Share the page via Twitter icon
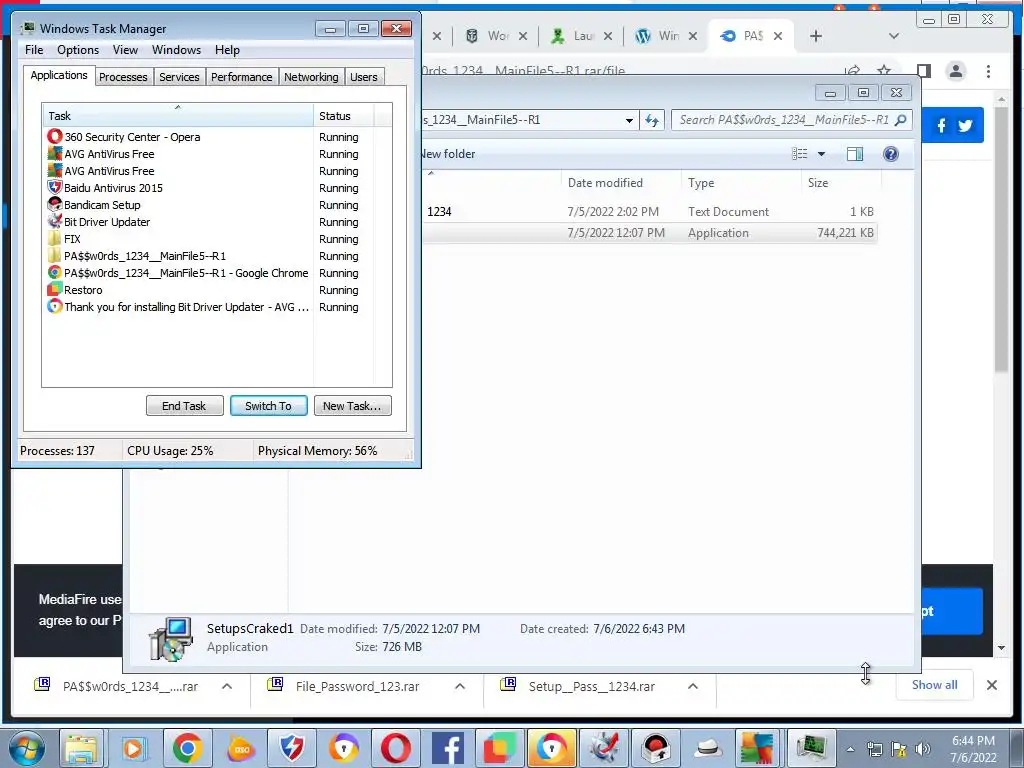1024x768 pixels. [x=966, y=125]
